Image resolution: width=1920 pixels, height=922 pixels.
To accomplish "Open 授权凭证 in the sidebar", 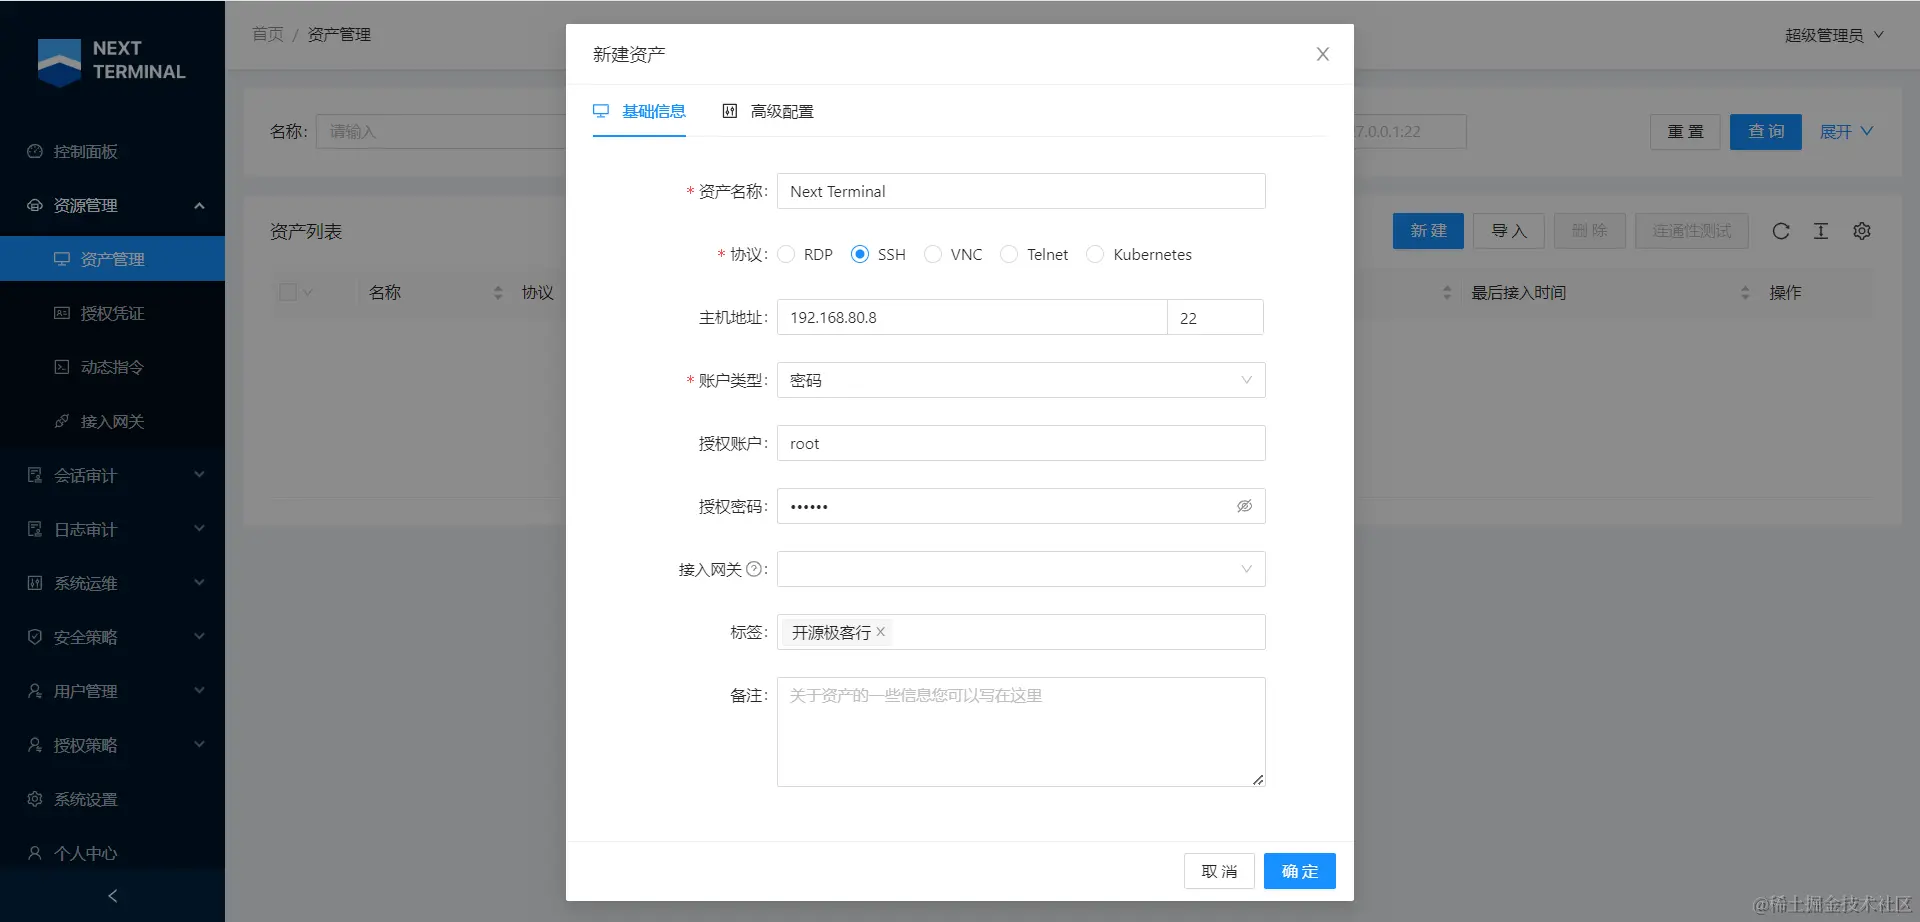I will click(112, 313).
